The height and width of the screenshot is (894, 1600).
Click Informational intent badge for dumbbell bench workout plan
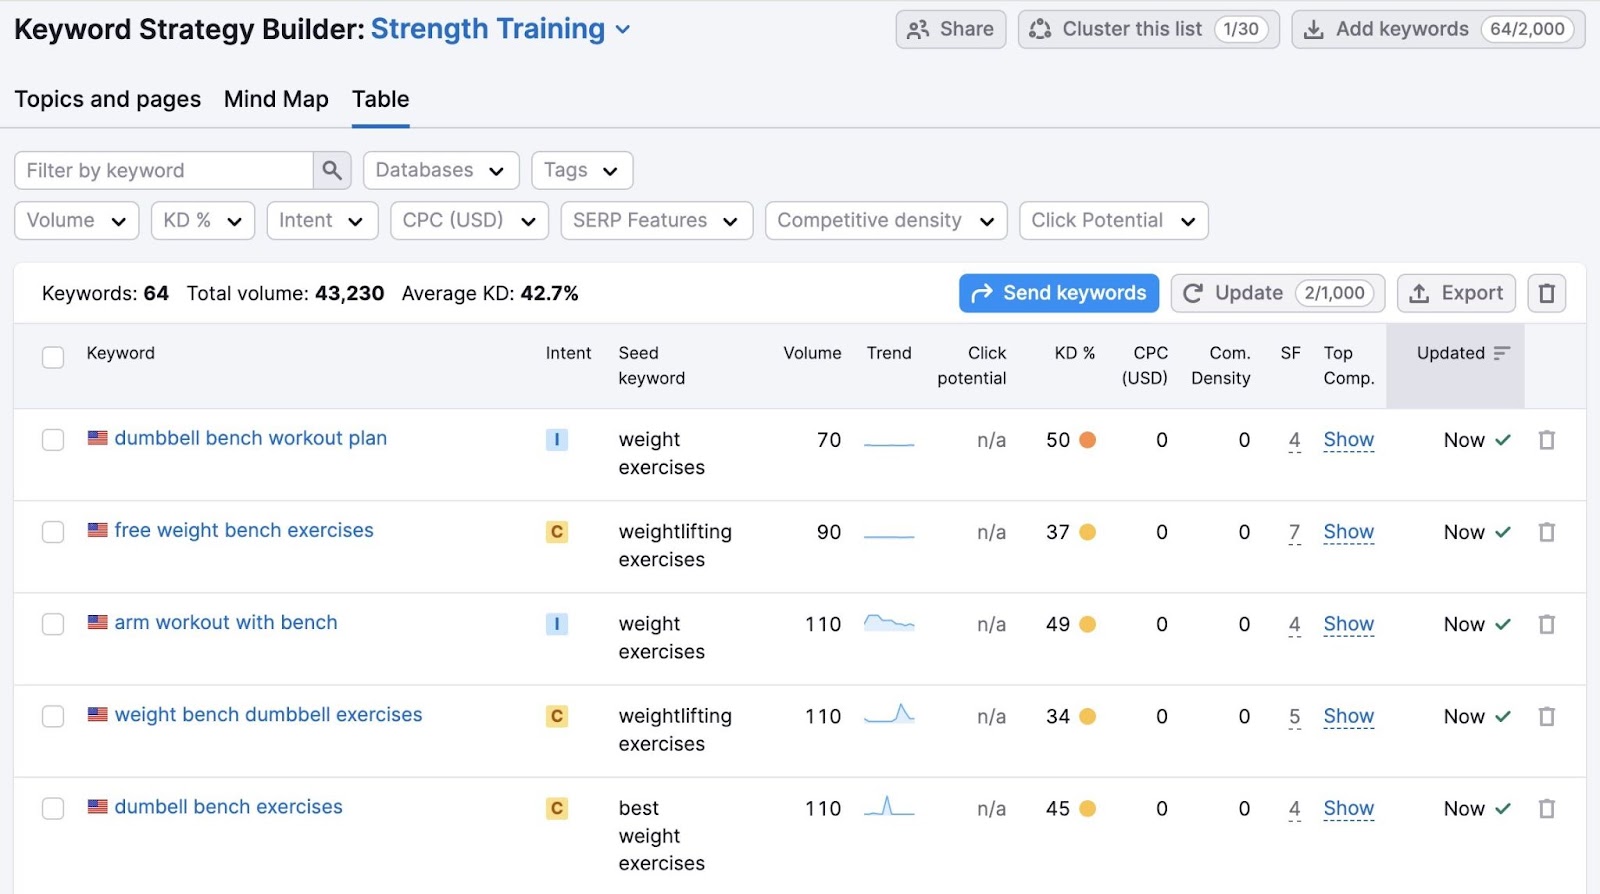(557, 440)
